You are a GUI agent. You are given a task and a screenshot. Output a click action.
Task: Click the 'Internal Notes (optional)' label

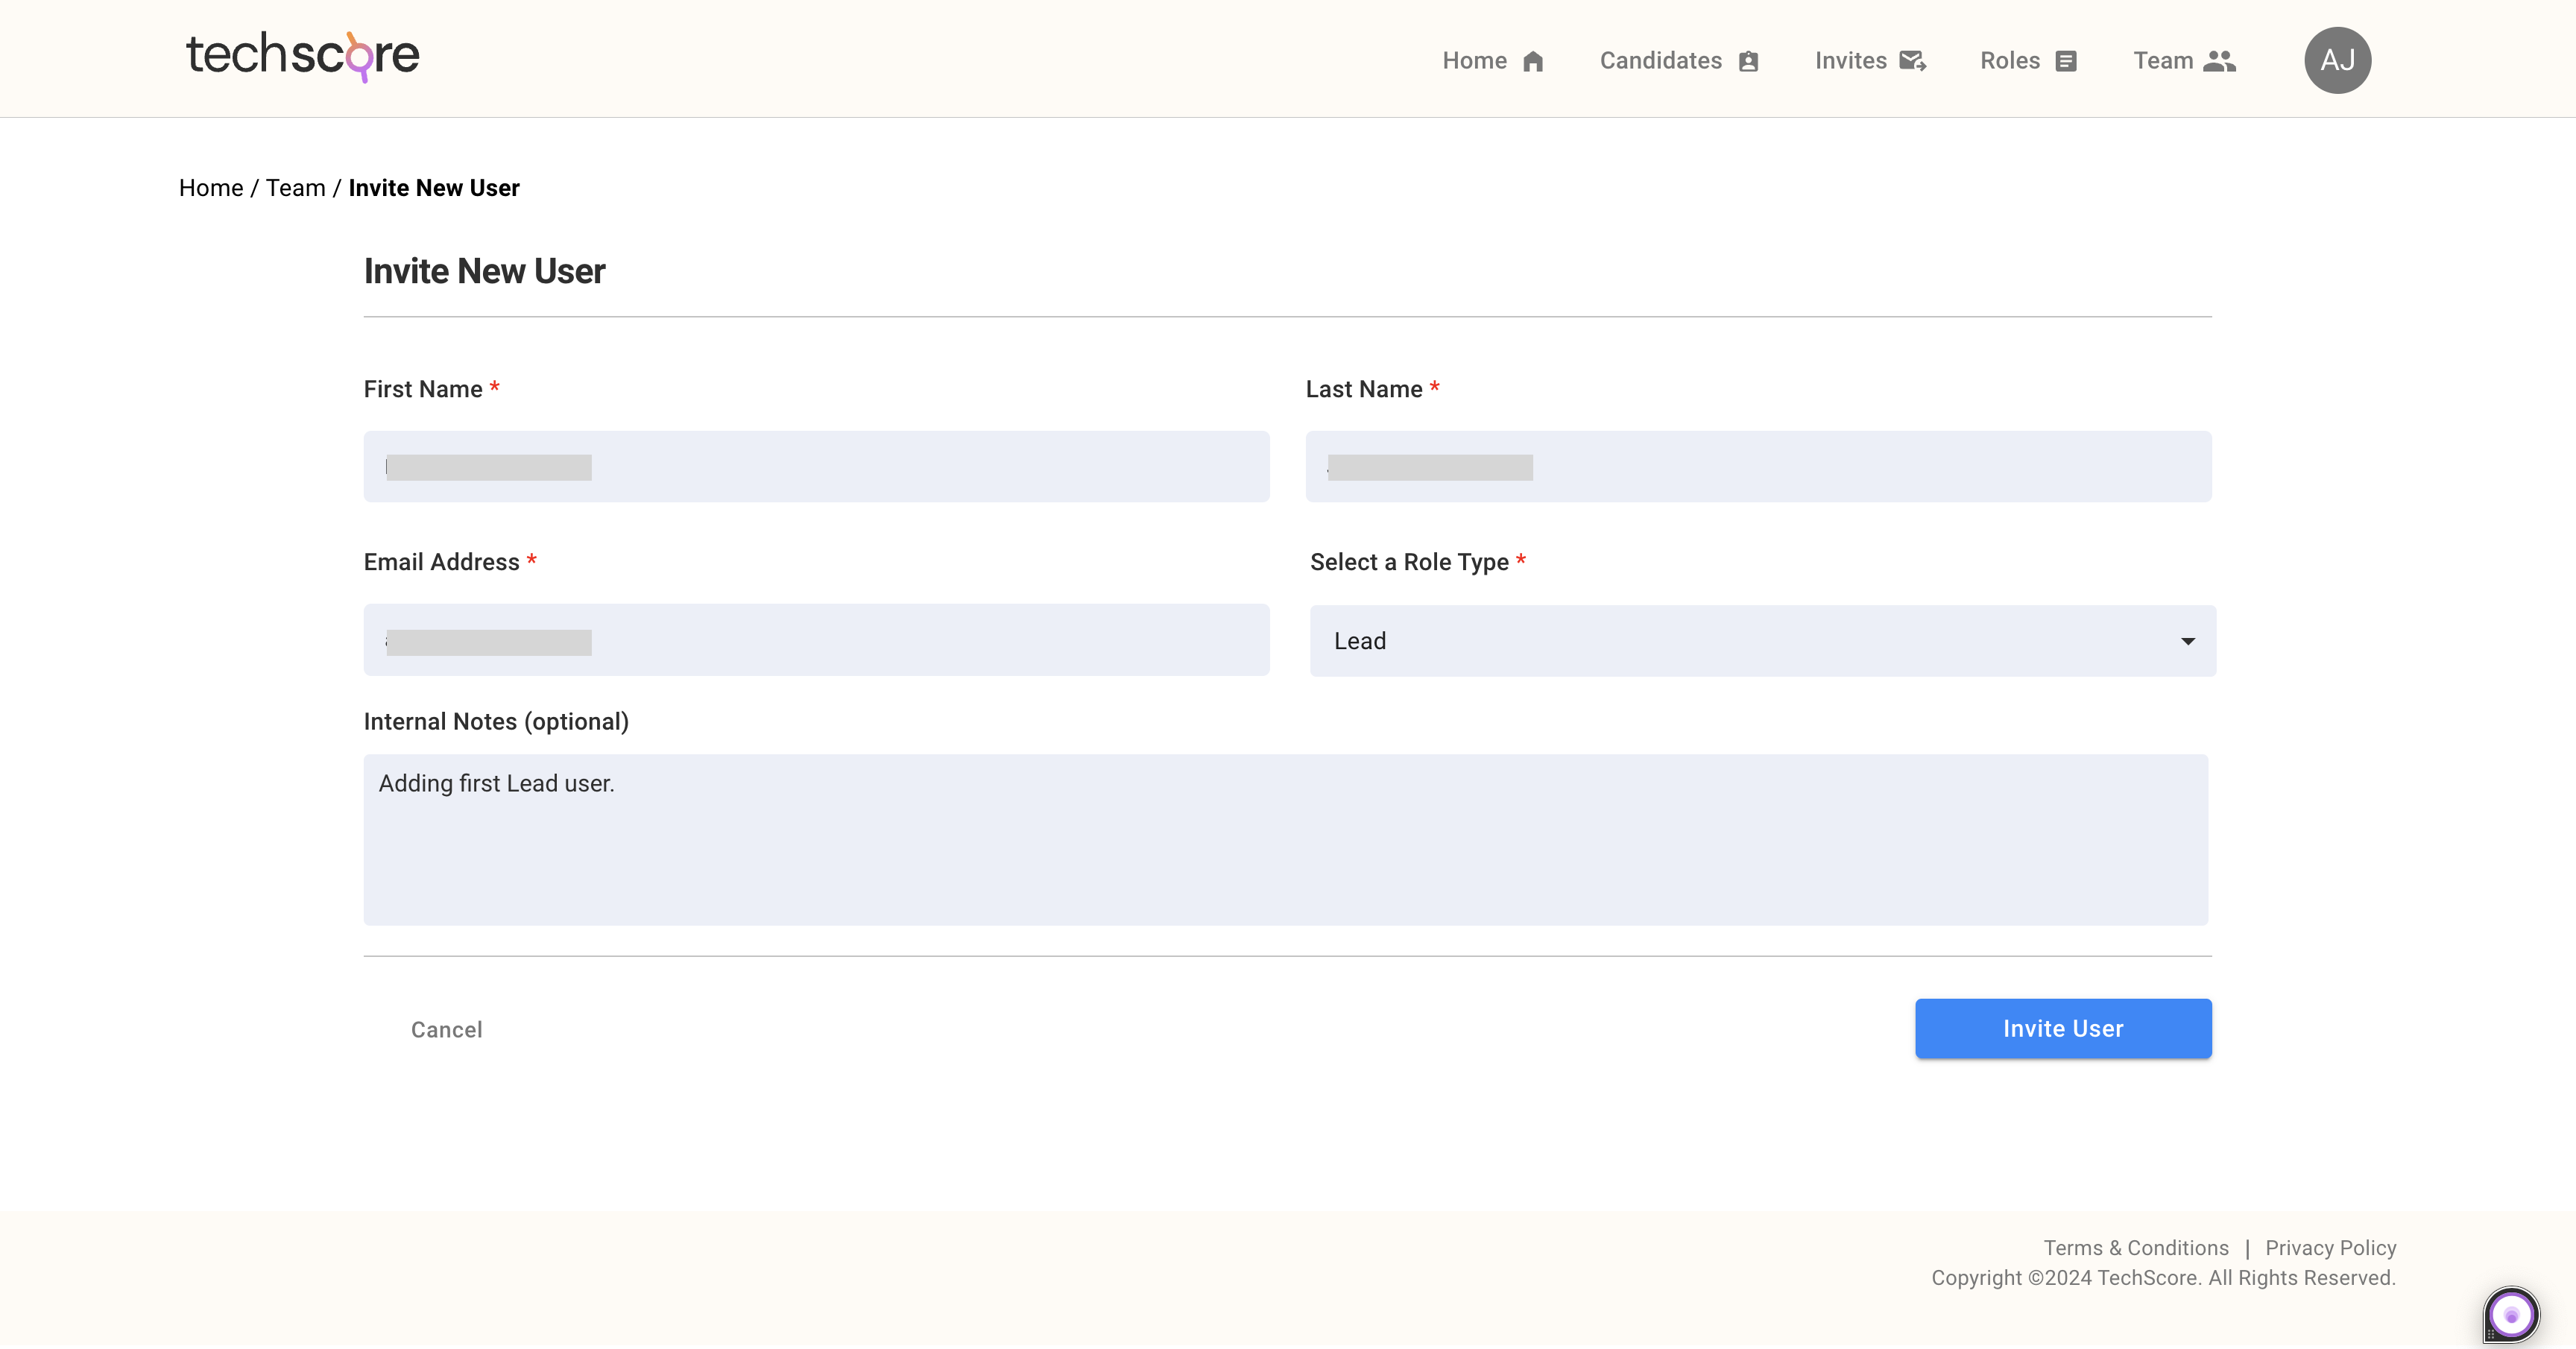496,722
